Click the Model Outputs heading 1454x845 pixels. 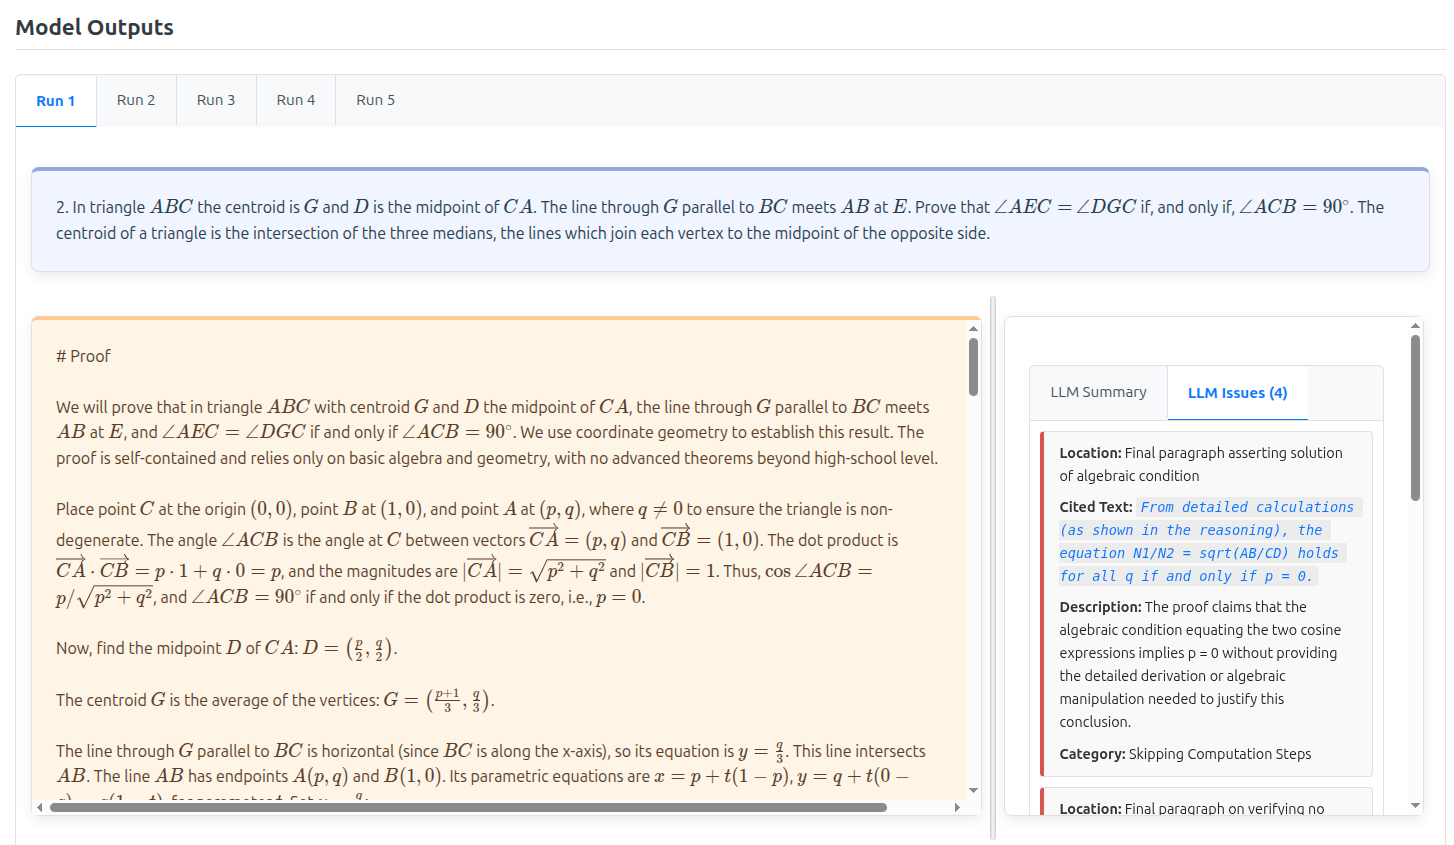pyautogui.click(x=94, y=27)
